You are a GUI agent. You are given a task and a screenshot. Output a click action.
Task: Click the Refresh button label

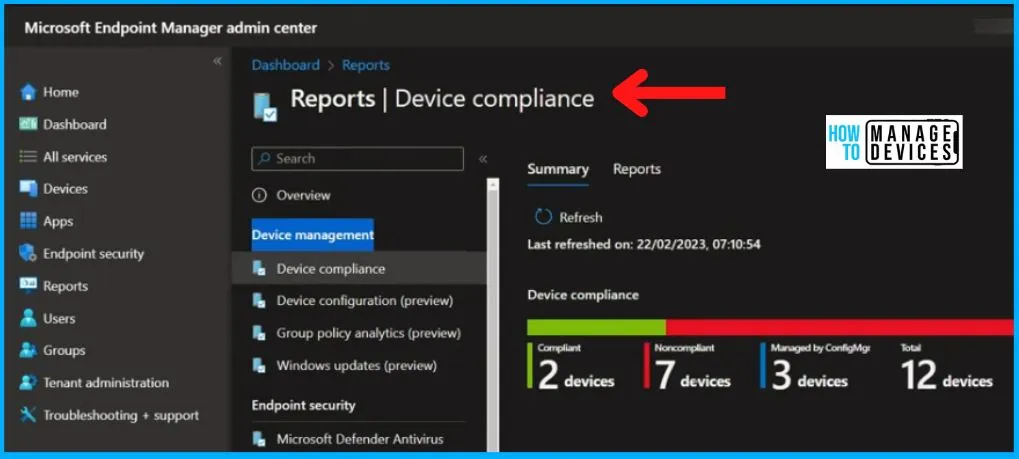[581, 217]
